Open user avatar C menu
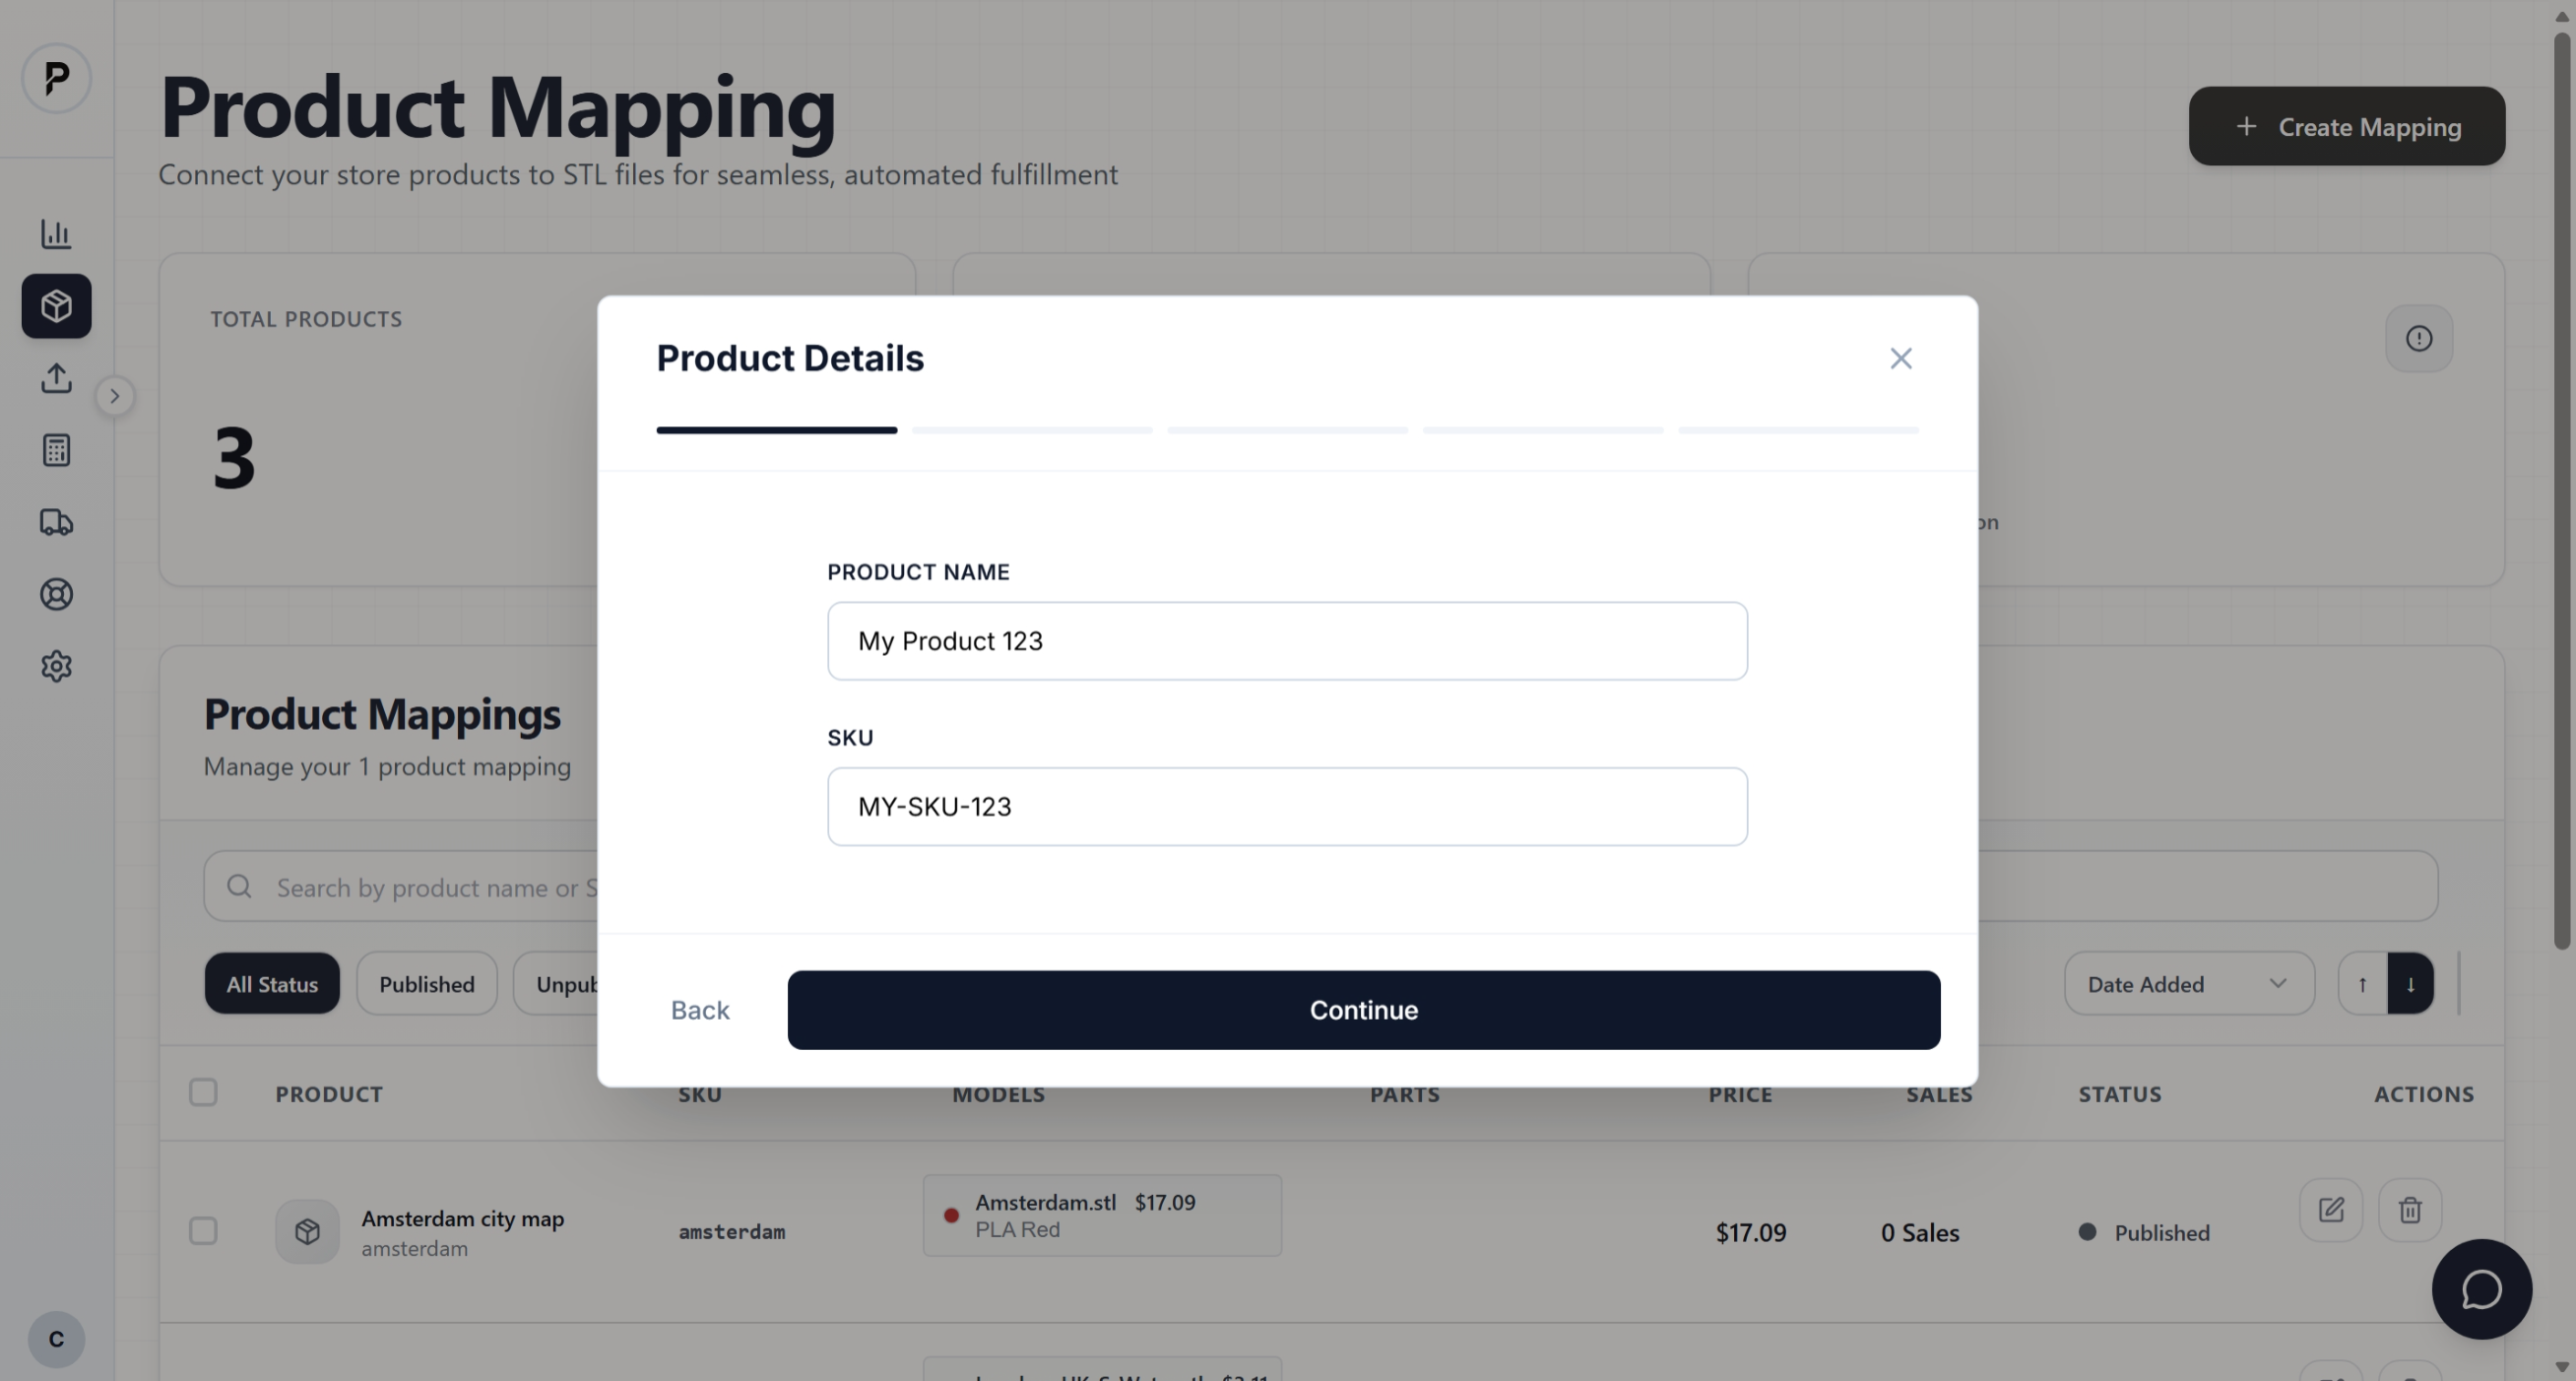The image size is (2576, 1381). click(x=56, y=1339)
